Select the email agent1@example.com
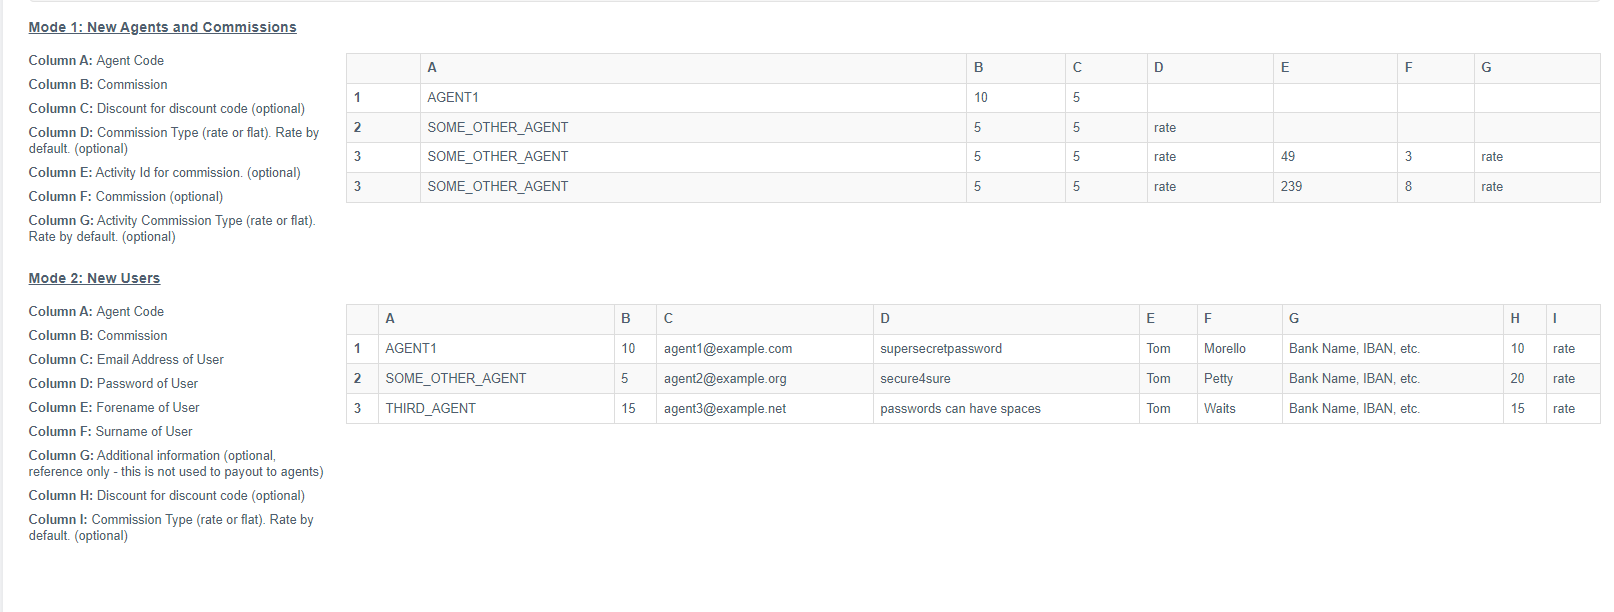Viewport: 1614px width, 612px height. pos(728,349)
